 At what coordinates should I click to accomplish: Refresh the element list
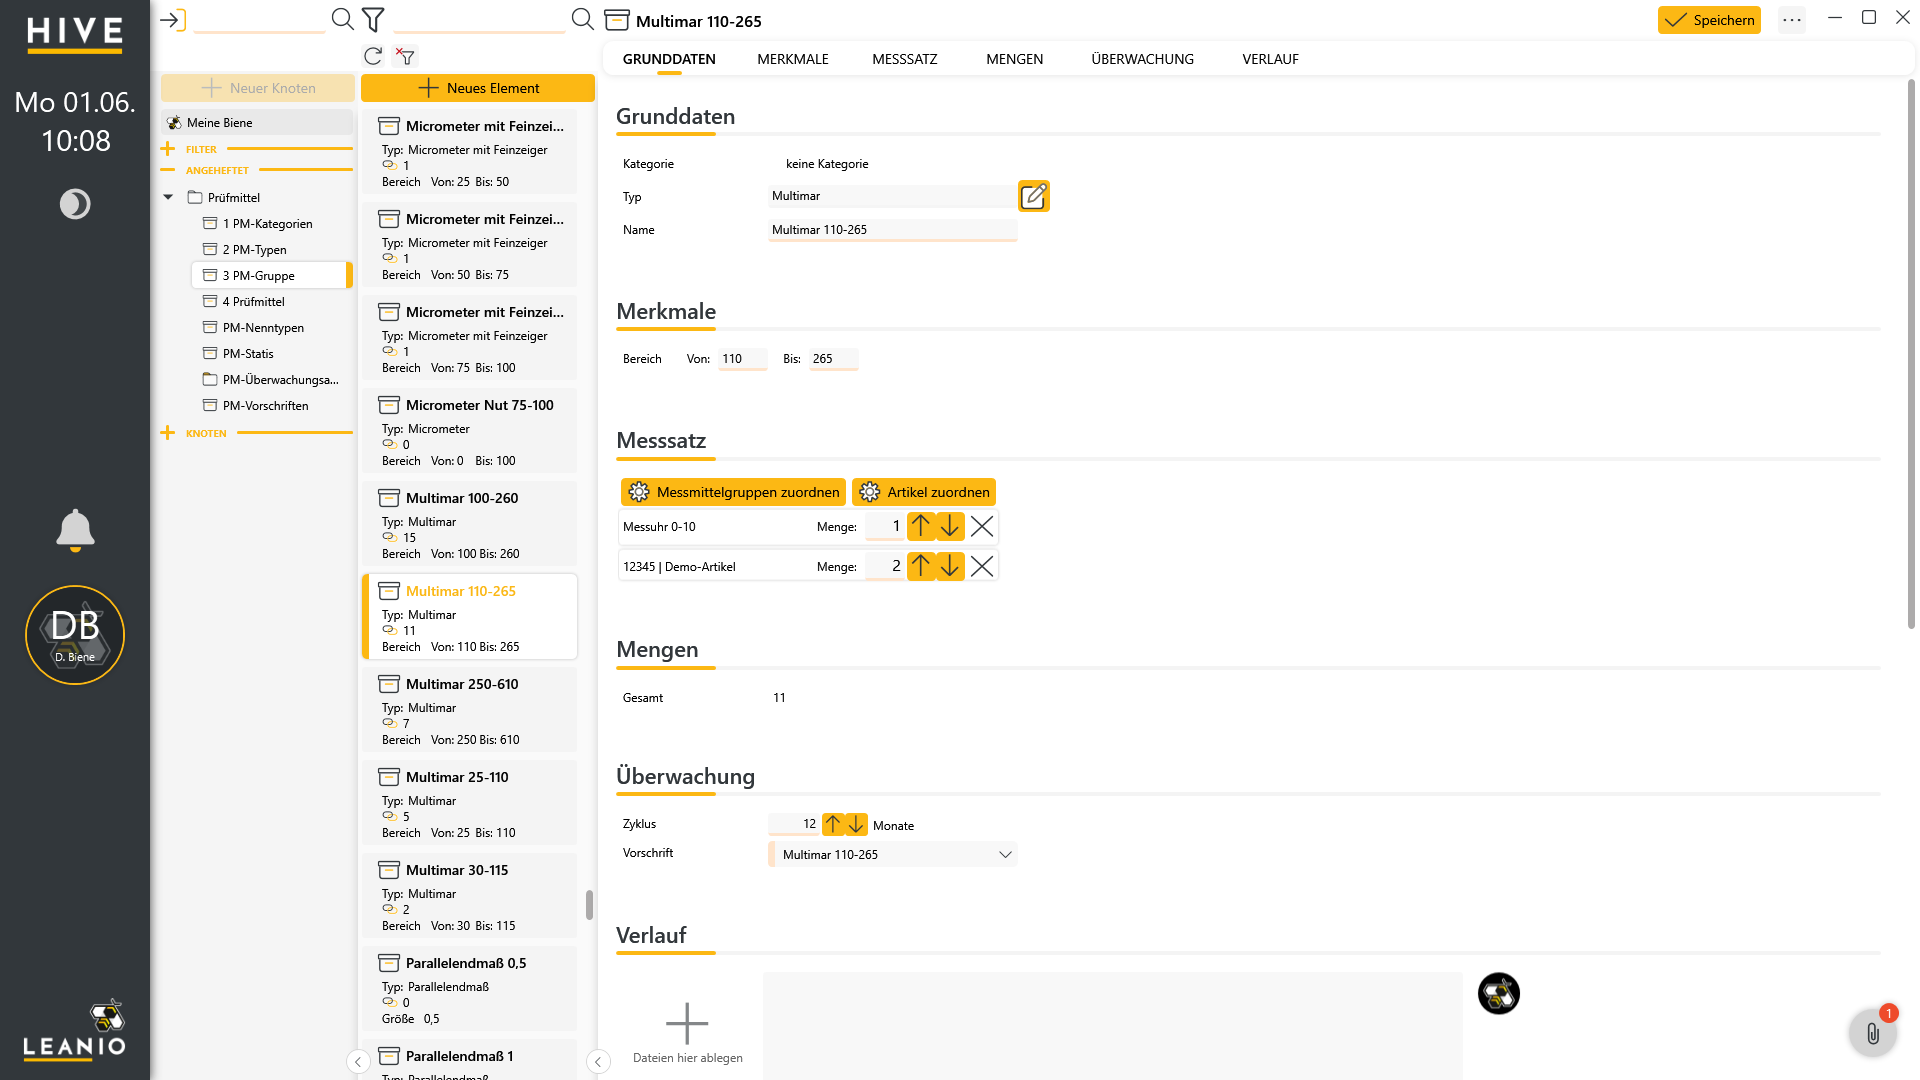373,56
